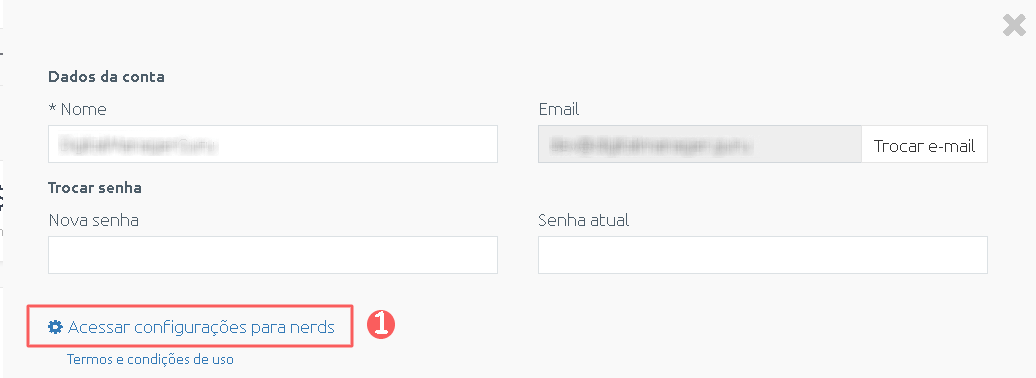The height and width of the screenshot is (378, 1036).
Task: Click the Trocar e-mail button
Action: click(x=924, y=144)
